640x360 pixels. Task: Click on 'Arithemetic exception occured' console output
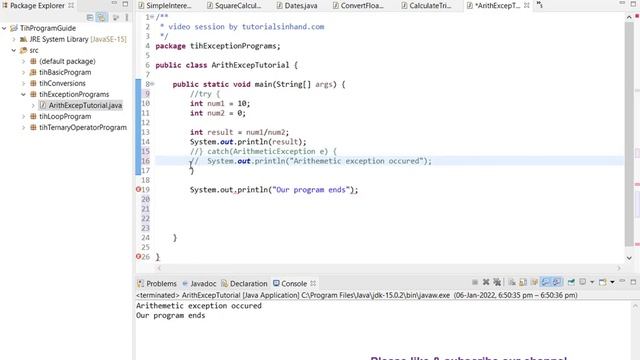coord(199,306)
